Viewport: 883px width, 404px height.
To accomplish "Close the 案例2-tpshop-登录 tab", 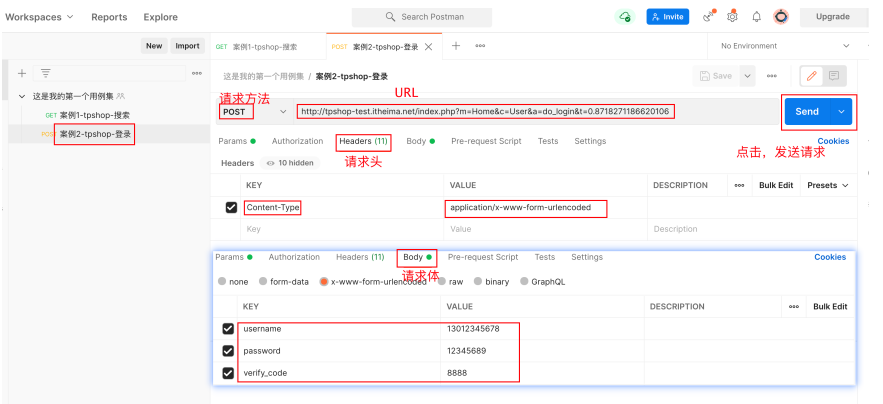I will point(429,47).
